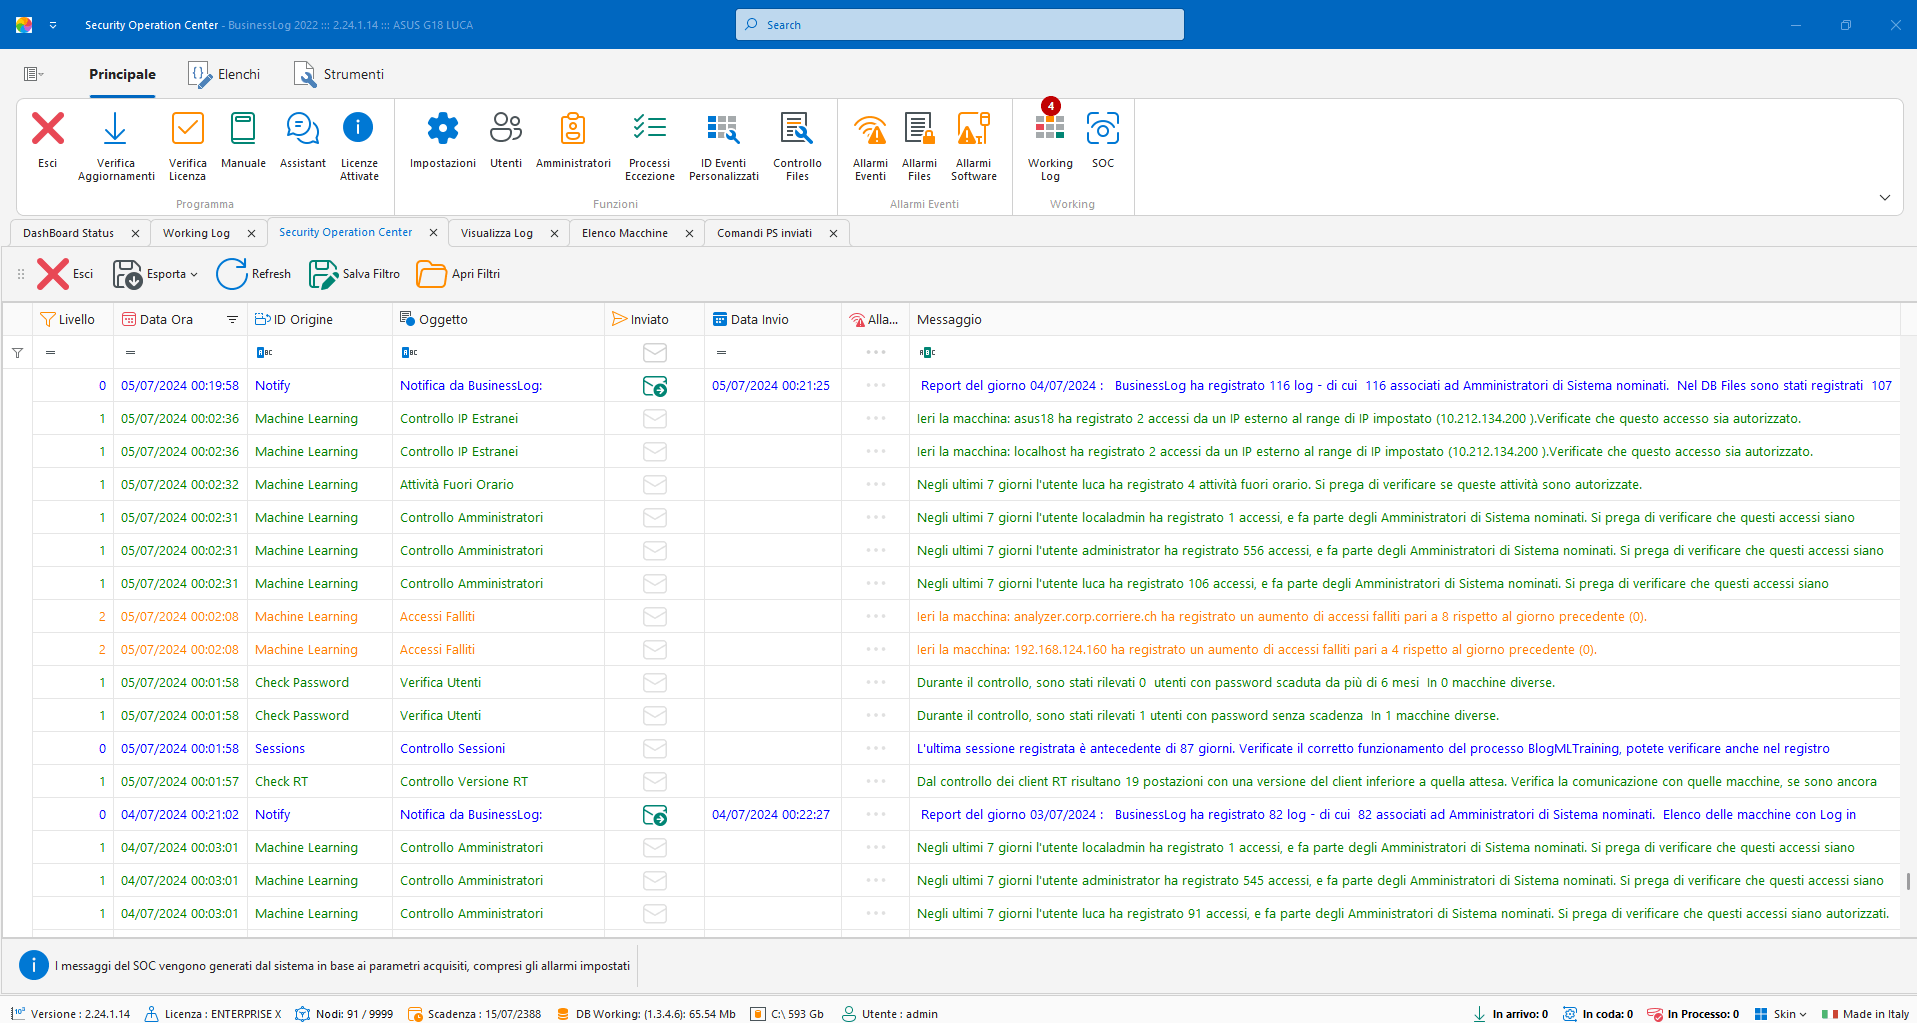Screen dimensions: 1917x1023
Task: Open Verifica Licenza
Action: click(x=187, y=146)
